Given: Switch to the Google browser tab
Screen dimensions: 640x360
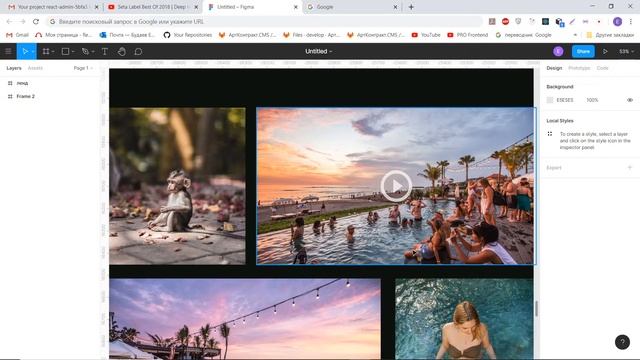Looking at the screenshot, I should (x=353, y=7).
